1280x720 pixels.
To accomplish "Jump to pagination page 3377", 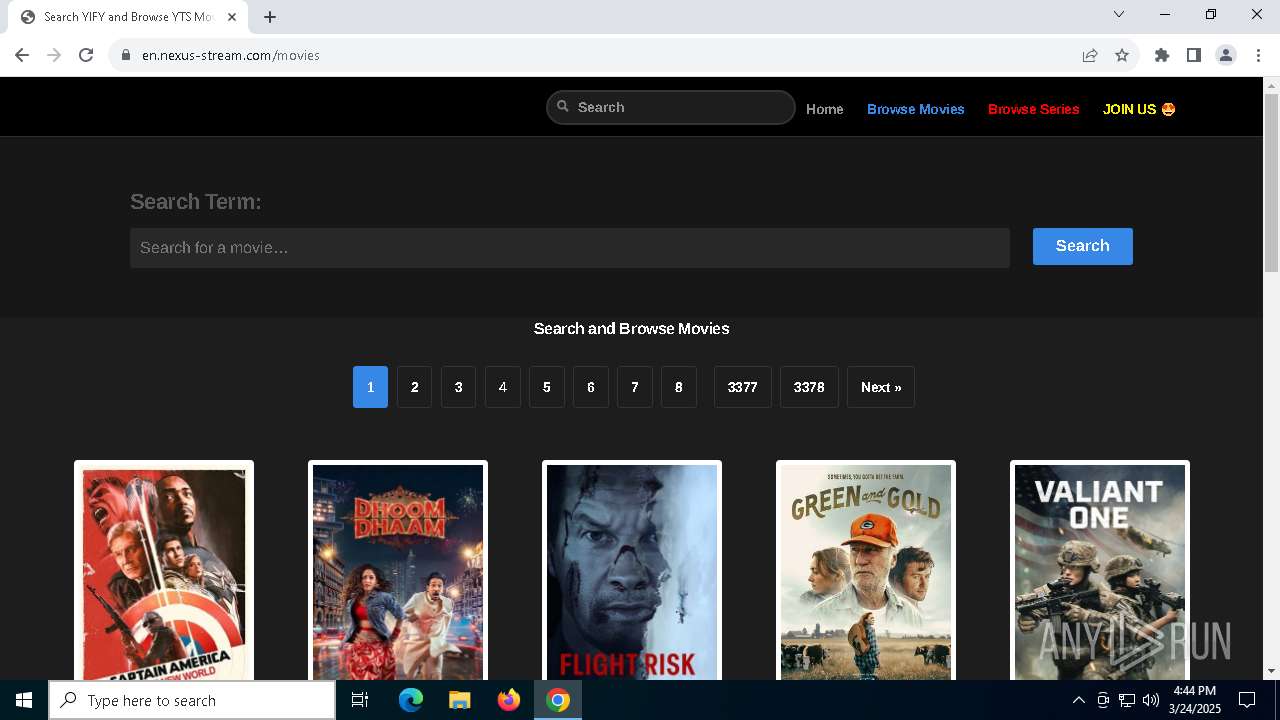I will (743, 387).
